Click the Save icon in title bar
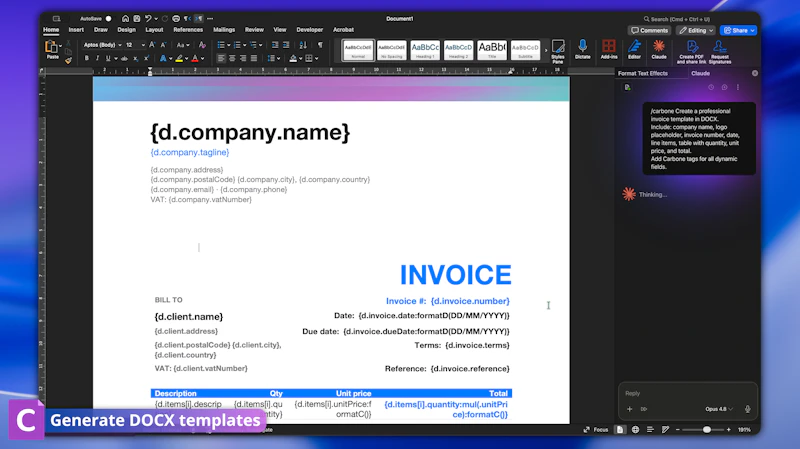The width and height of the screenshot is (800, 449). [137, 18]
